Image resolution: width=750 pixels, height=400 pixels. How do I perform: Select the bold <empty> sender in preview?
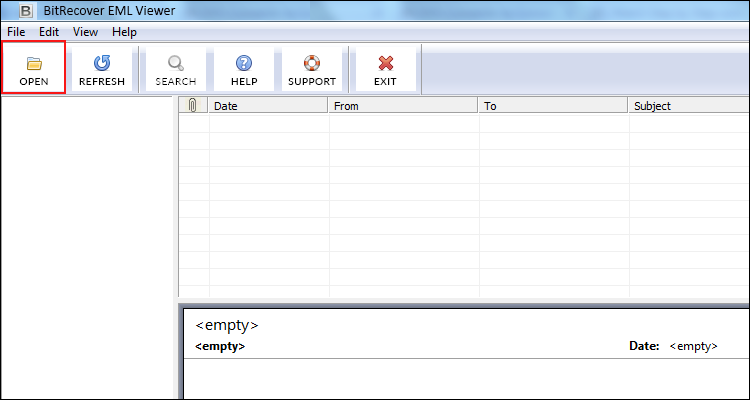tap(220, 346)
